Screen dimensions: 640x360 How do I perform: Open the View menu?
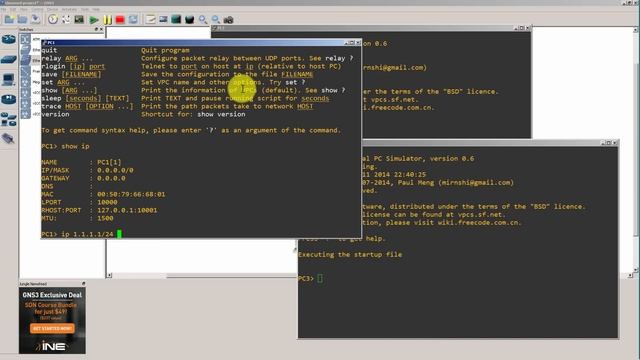(x=24, y=9)
